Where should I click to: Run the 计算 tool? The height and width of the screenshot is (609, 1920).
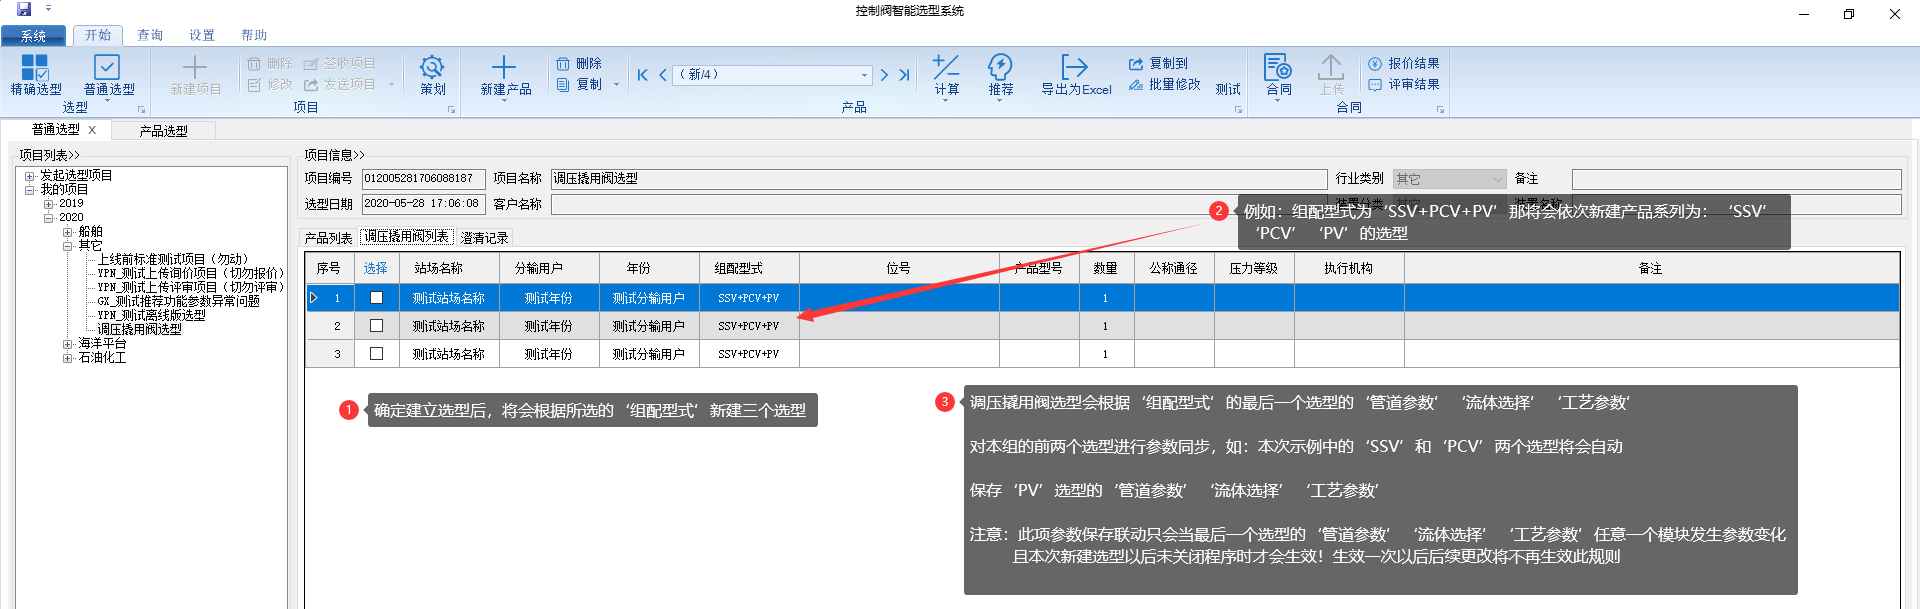click(x=946, y=68)
